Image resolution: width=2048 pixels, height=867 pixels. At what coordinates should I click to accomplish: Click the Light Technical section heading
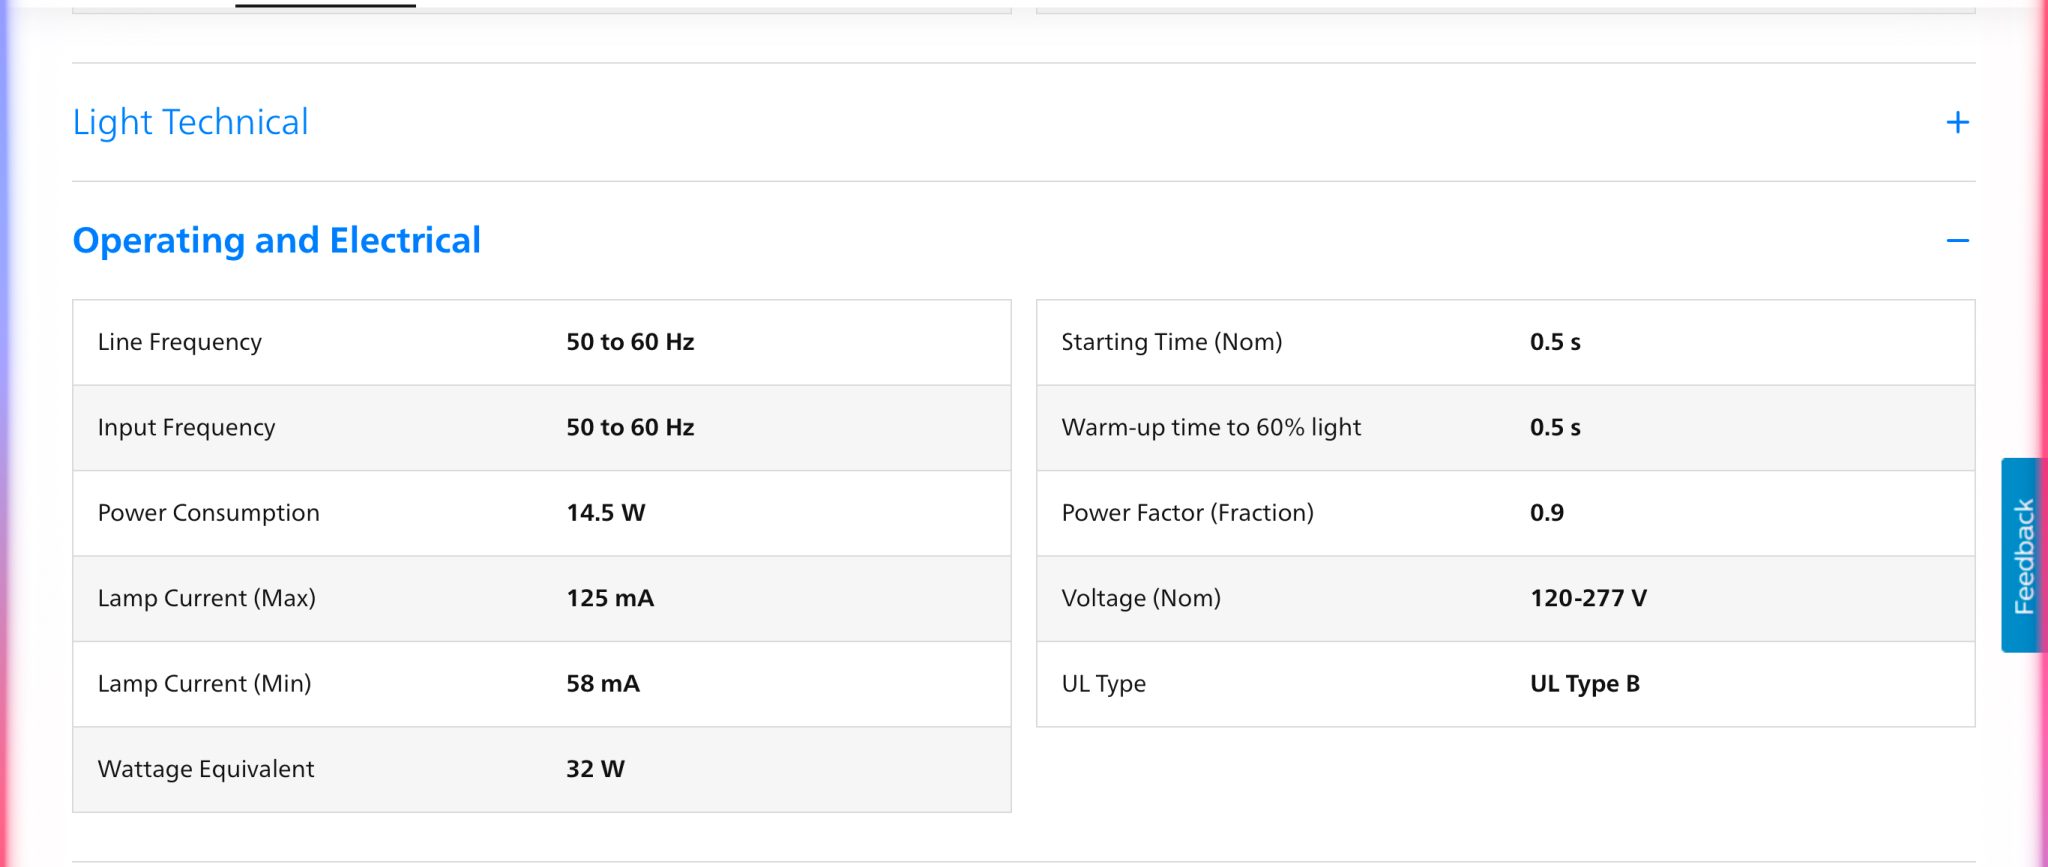click(x=190, y=122)
